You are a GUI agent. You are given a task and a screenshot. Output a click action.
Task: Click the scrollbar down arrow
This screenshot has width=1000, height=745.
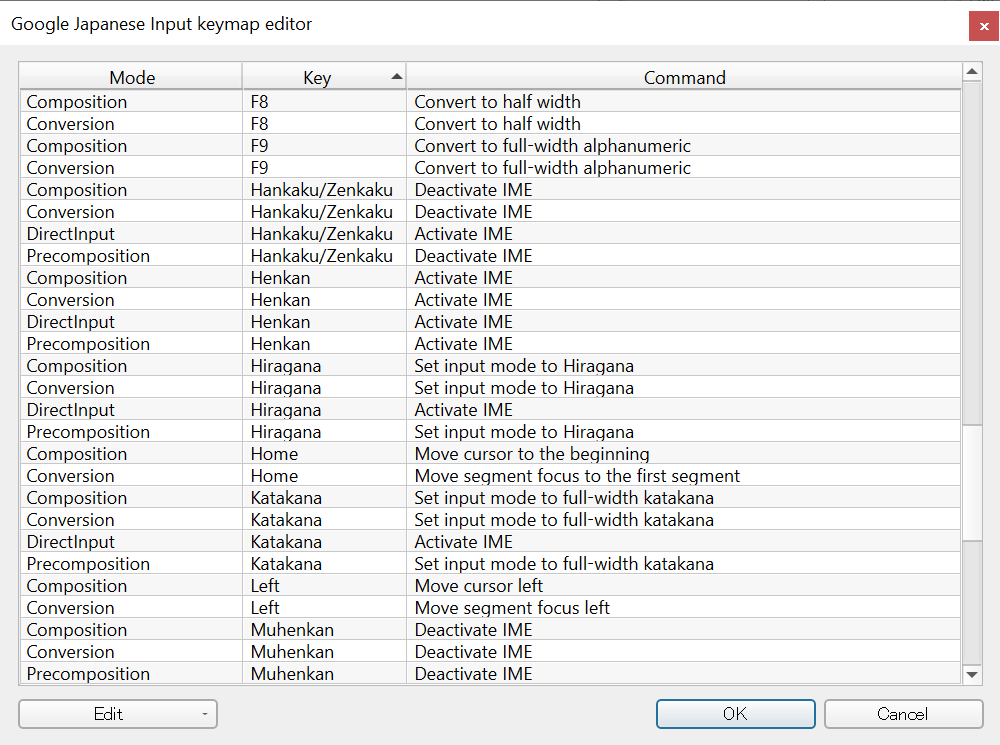click(972, 675)
